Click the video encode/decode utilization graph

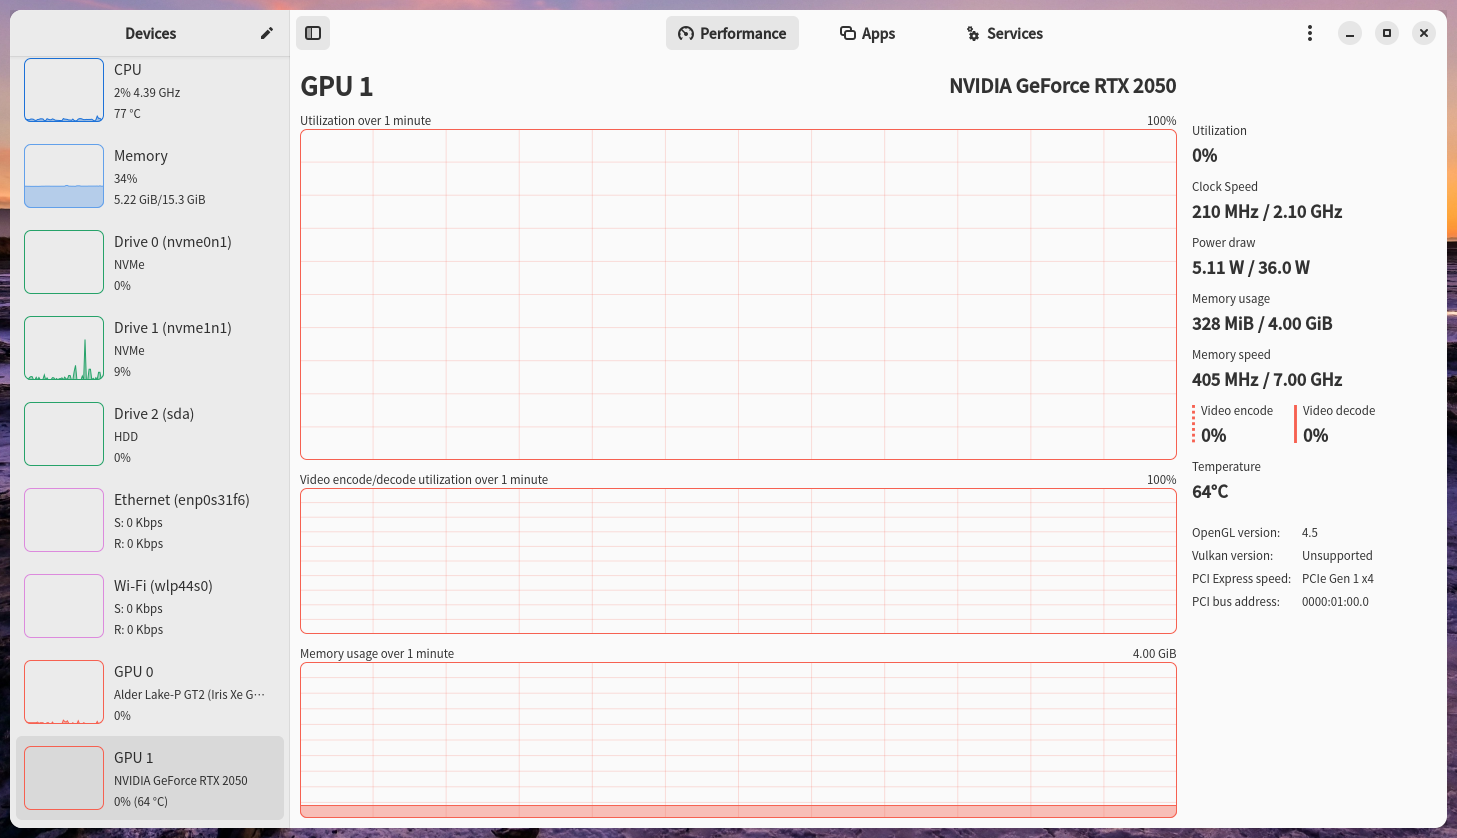click(x=738, y=560)
